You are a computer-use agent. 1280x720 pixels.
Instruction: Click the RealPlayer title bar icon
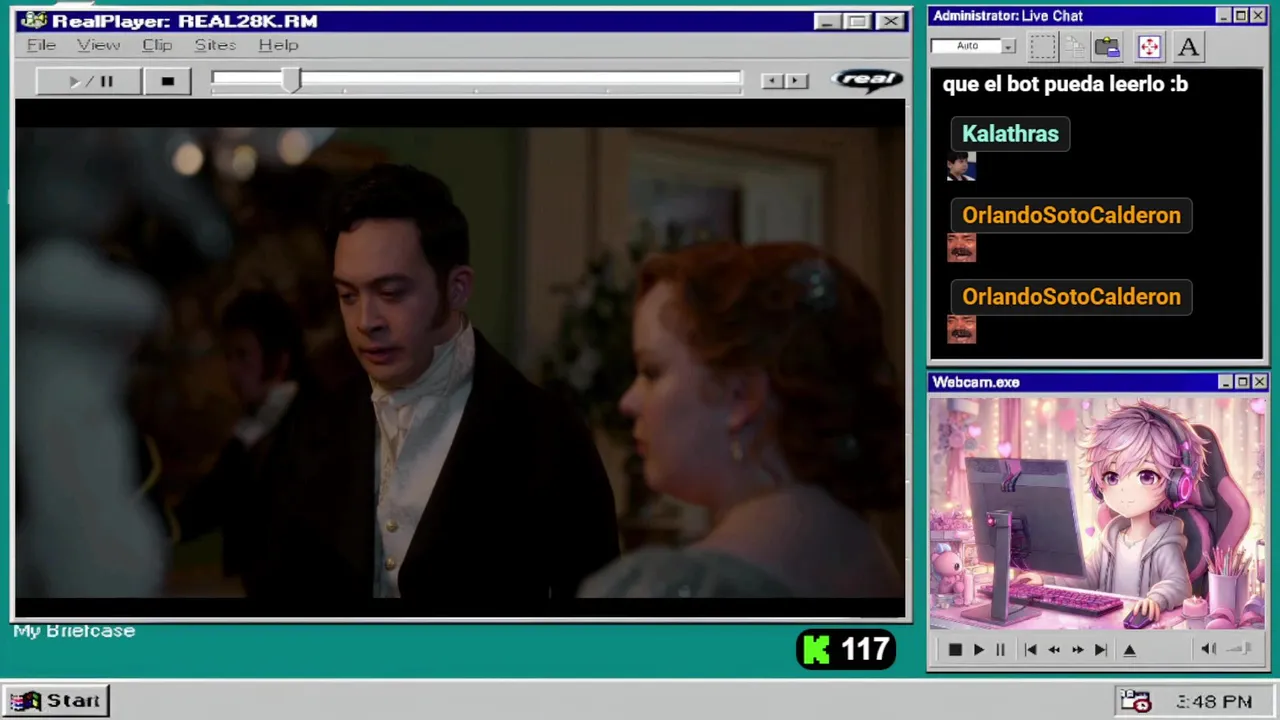(x=33, y=21)
